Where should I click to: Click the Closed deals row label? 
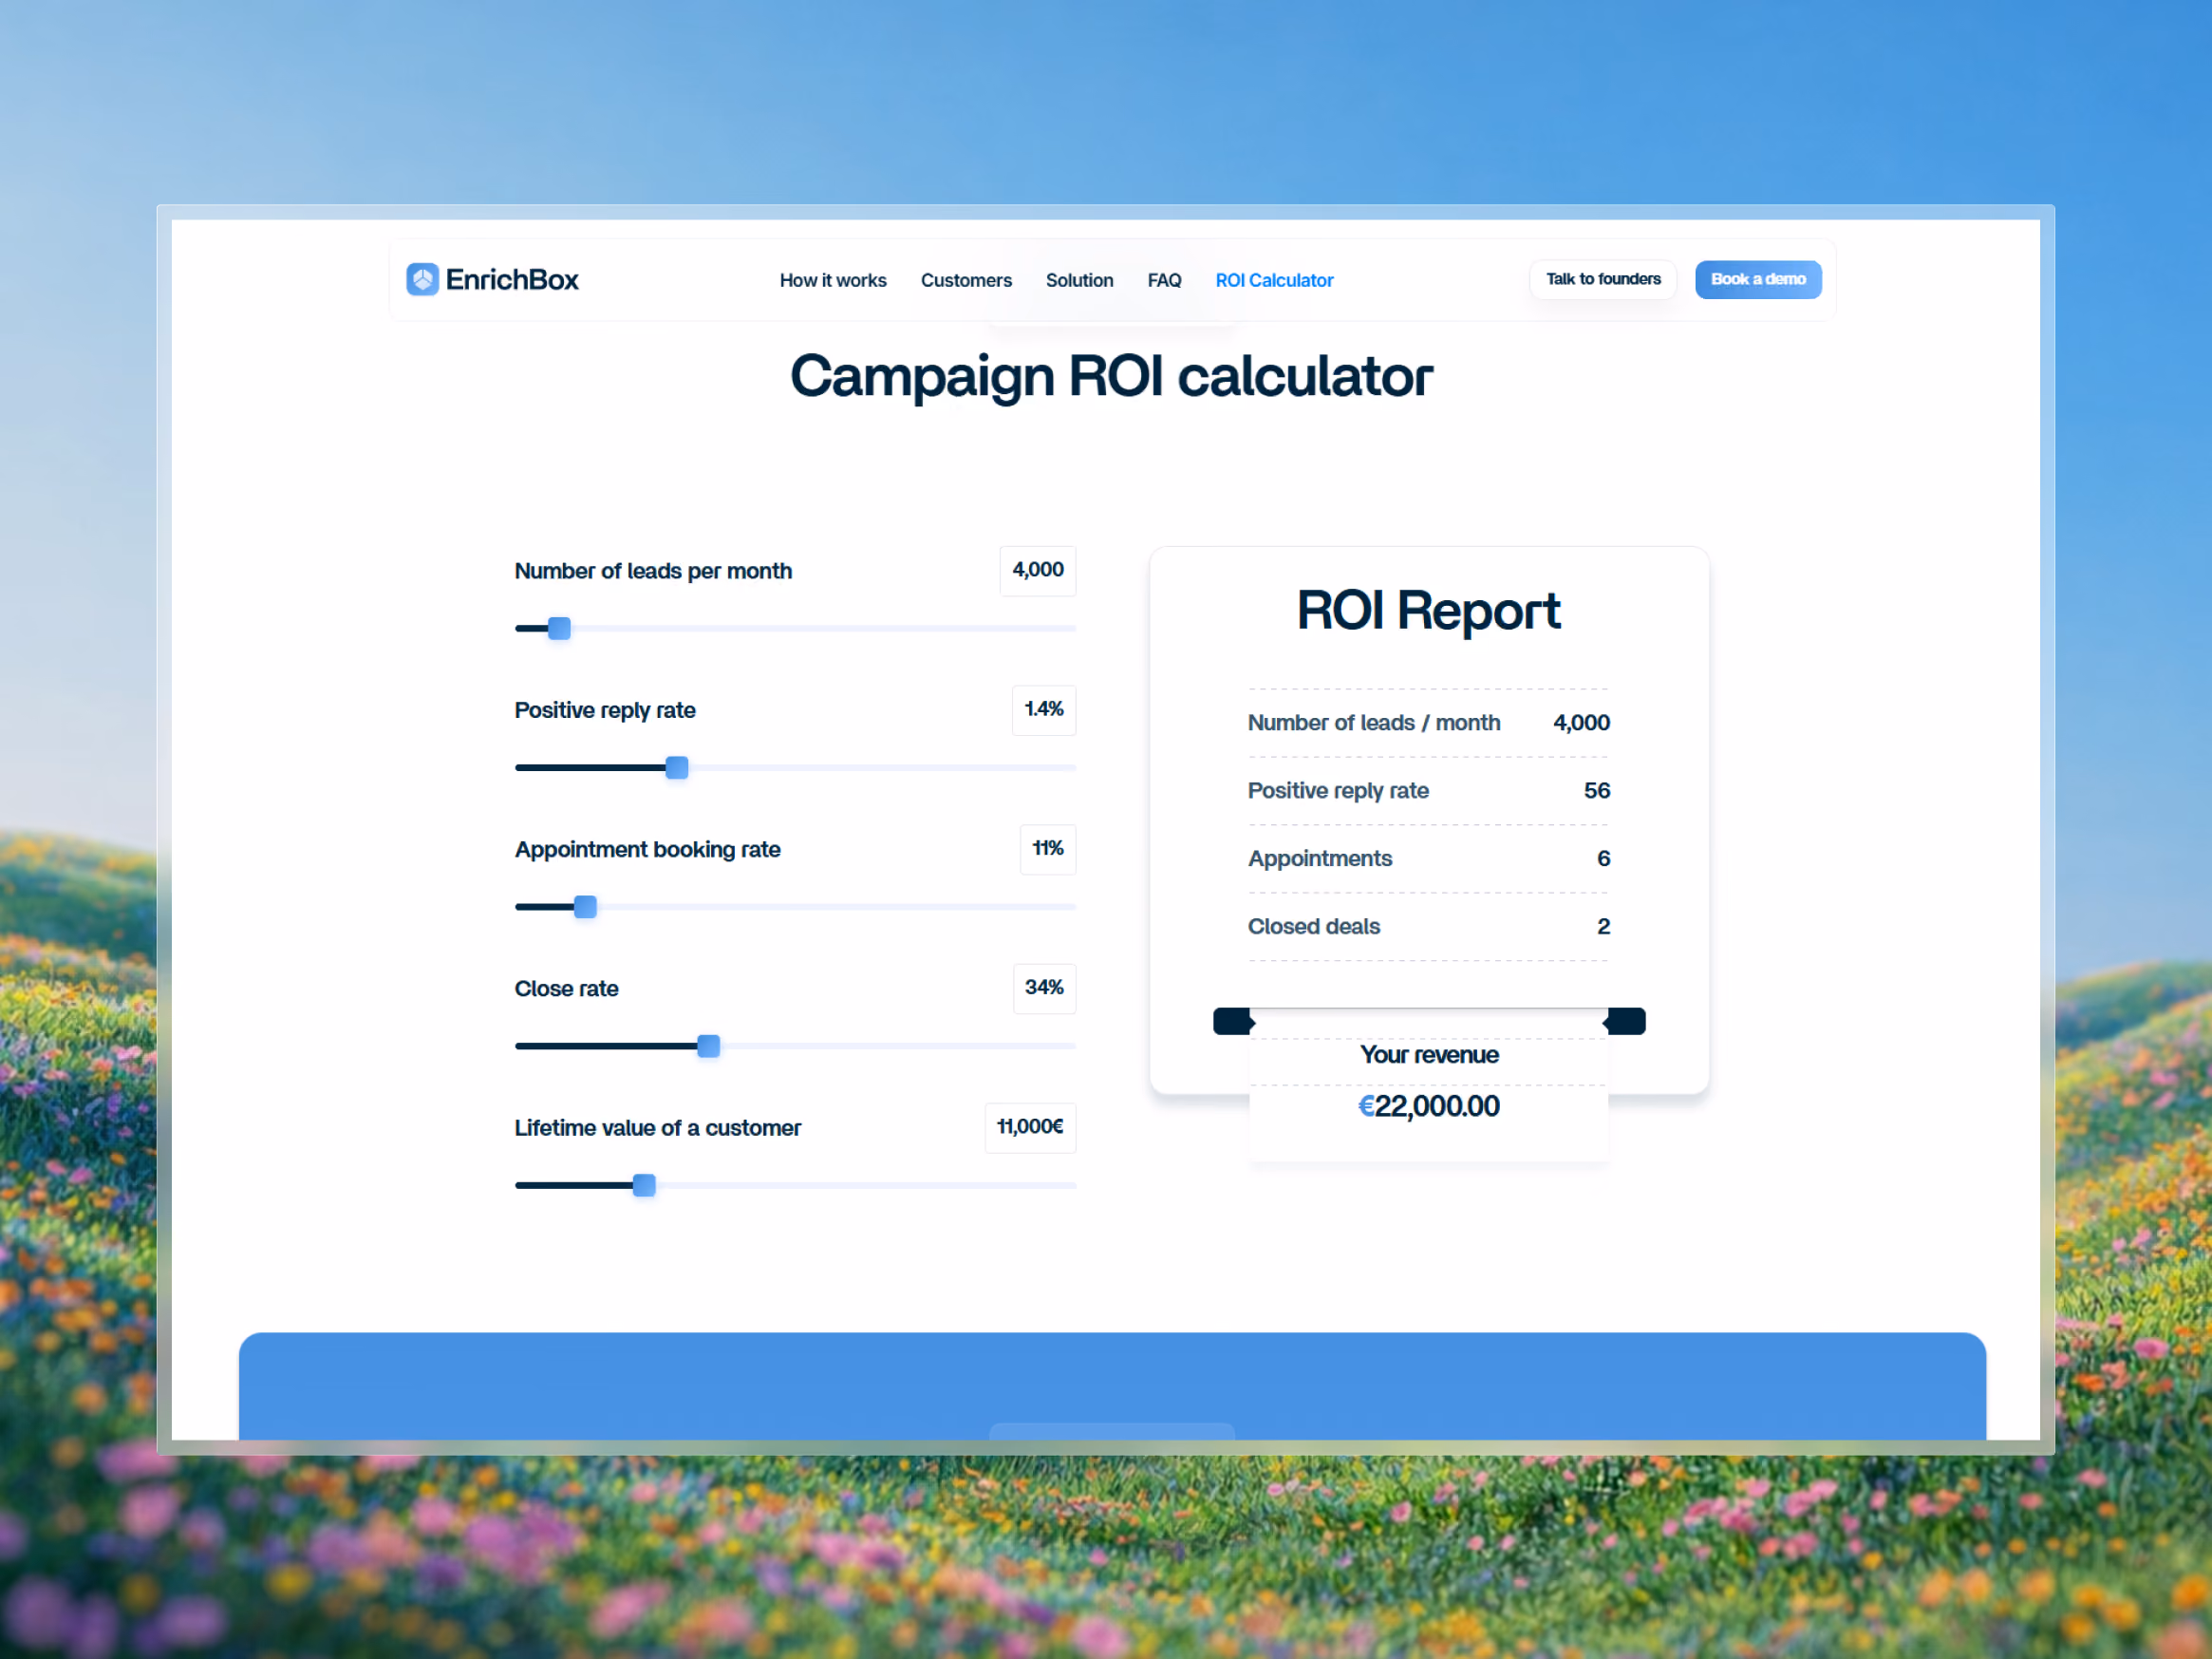click(1313, 926)
